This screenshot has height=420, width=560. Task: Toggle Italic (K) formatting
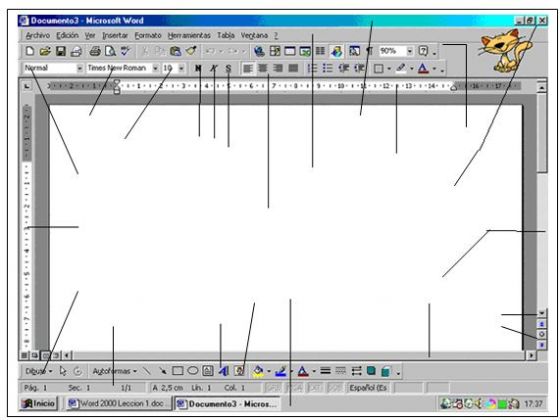pyautogui.click(x=214, y=68)
